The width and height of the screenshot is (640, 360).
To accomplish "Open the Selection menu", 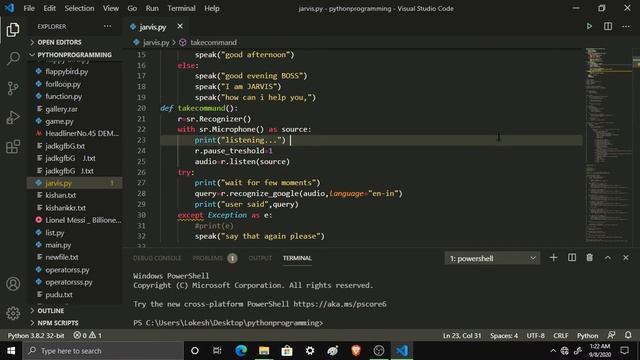I will pos(79,8).
